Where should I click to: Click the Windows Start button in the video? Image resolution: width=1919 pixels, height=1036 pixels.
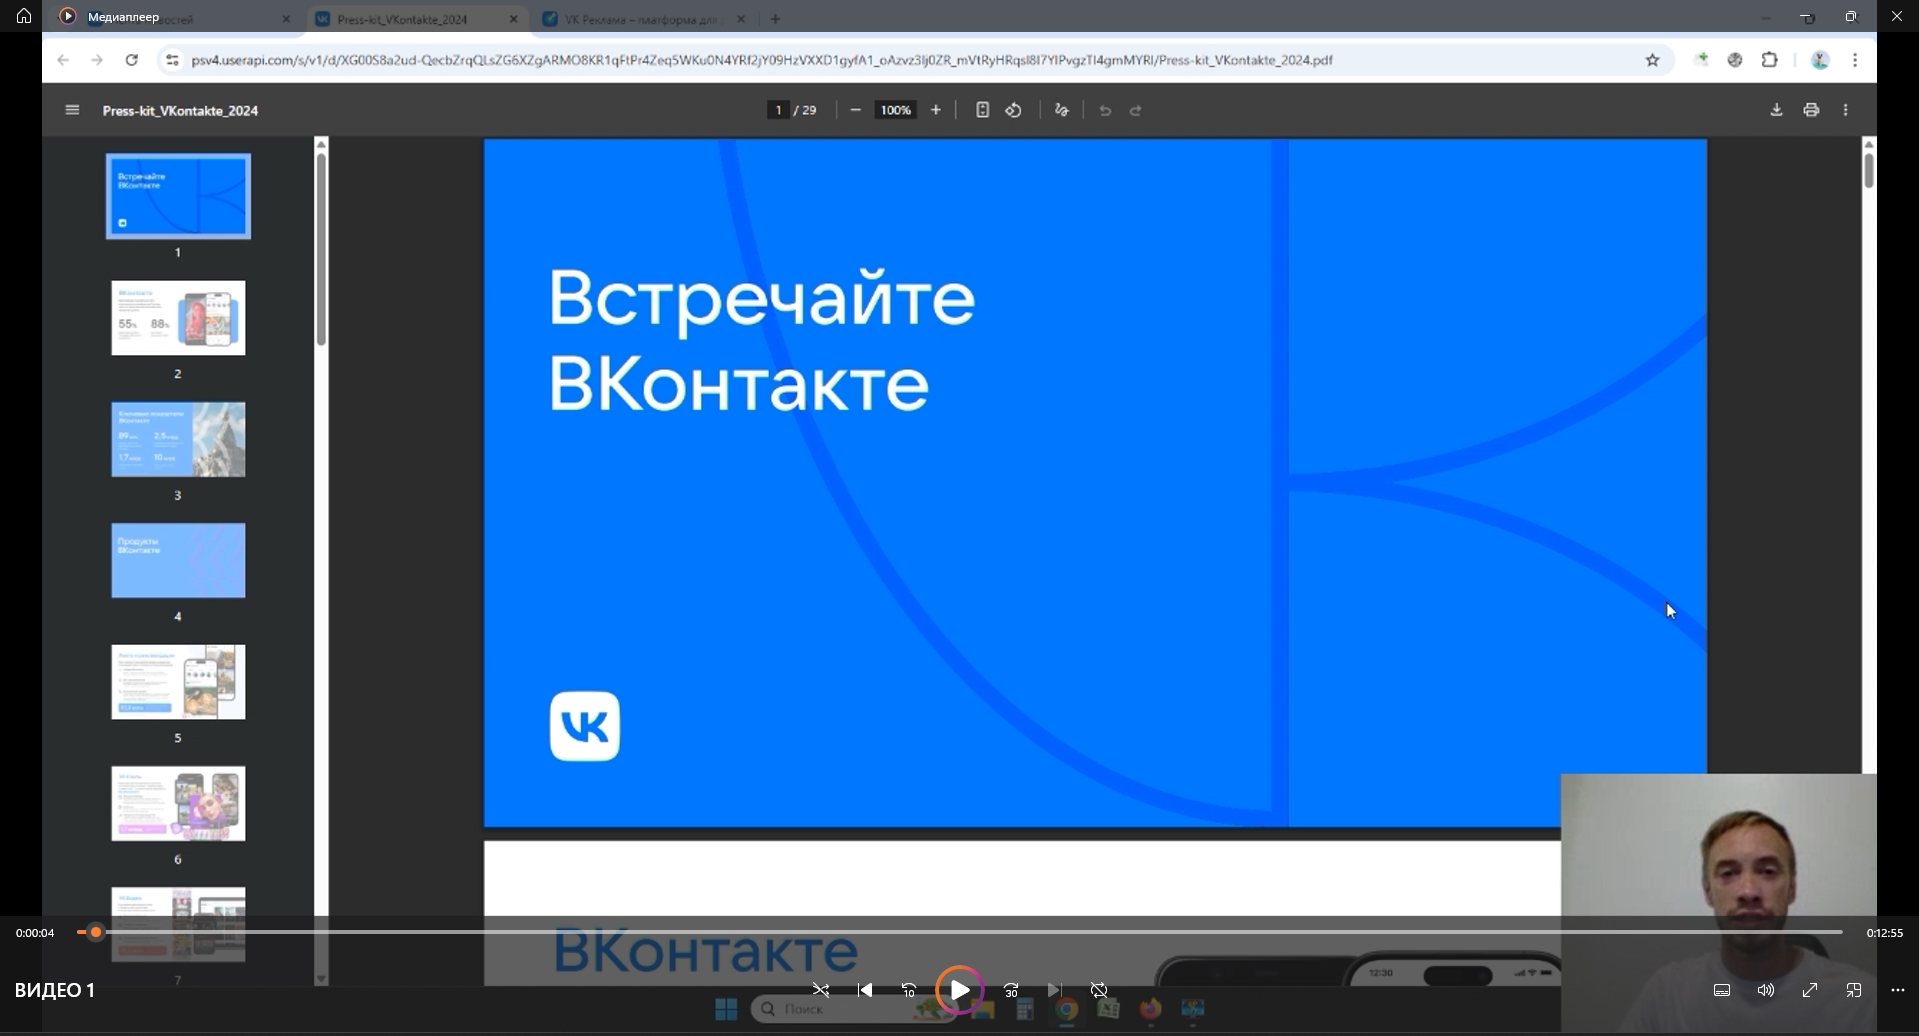(x=727, y=1009)
